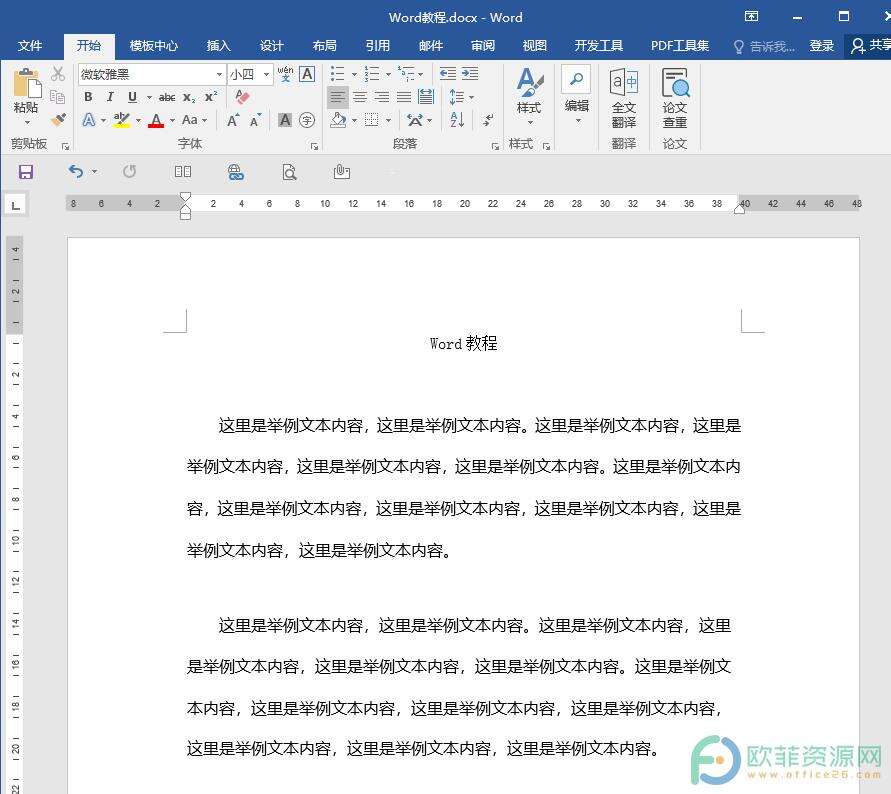Switch to the Review (审阅) tab
Image resolution: width=891 pixels, height=794 pixels.
(483, 46)
